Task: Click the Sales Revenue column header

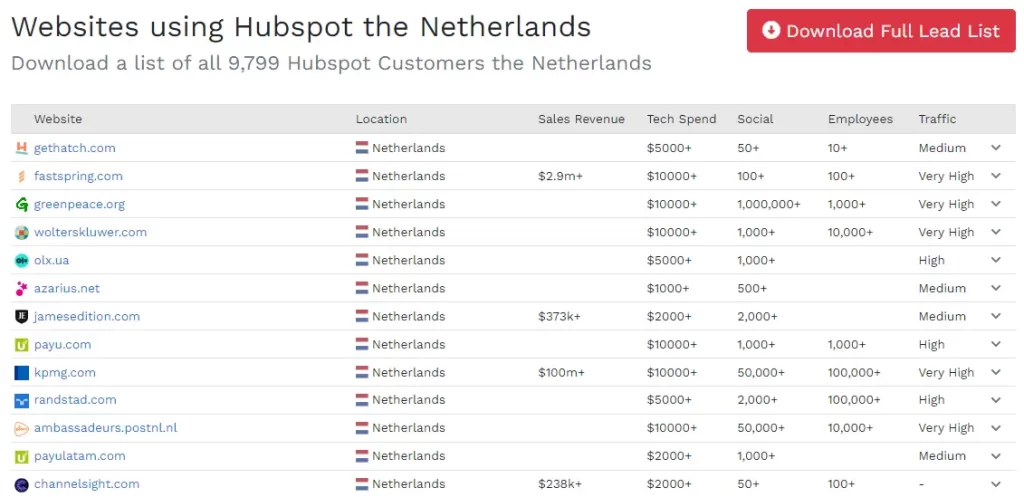Action: click(581, 119)
